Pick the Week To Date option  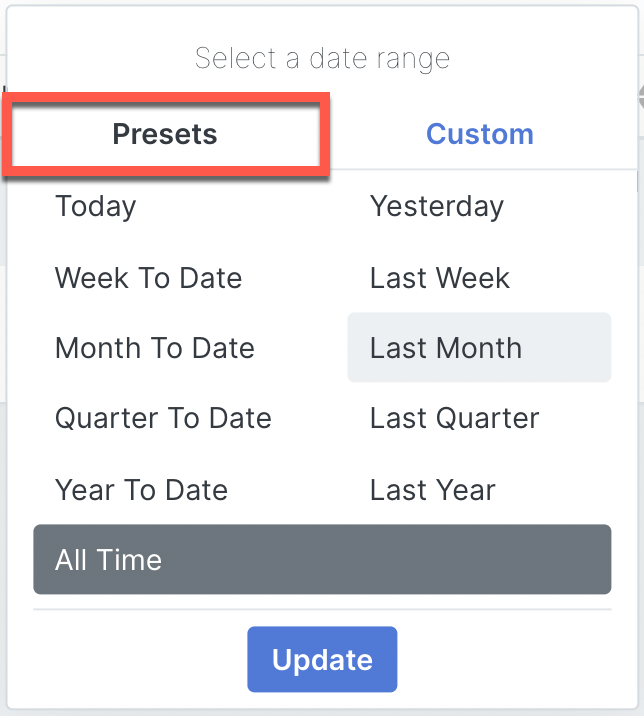pos(148,278)
